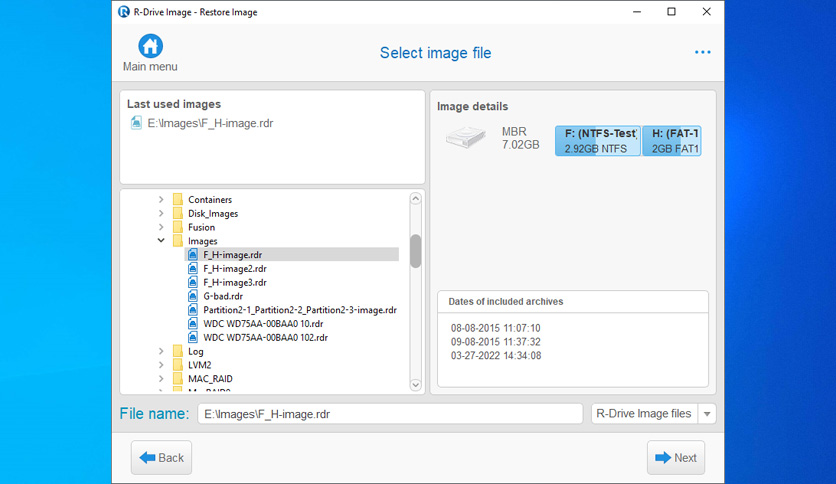
Task: Select the last used image file icon
Action: pos(136,123)
